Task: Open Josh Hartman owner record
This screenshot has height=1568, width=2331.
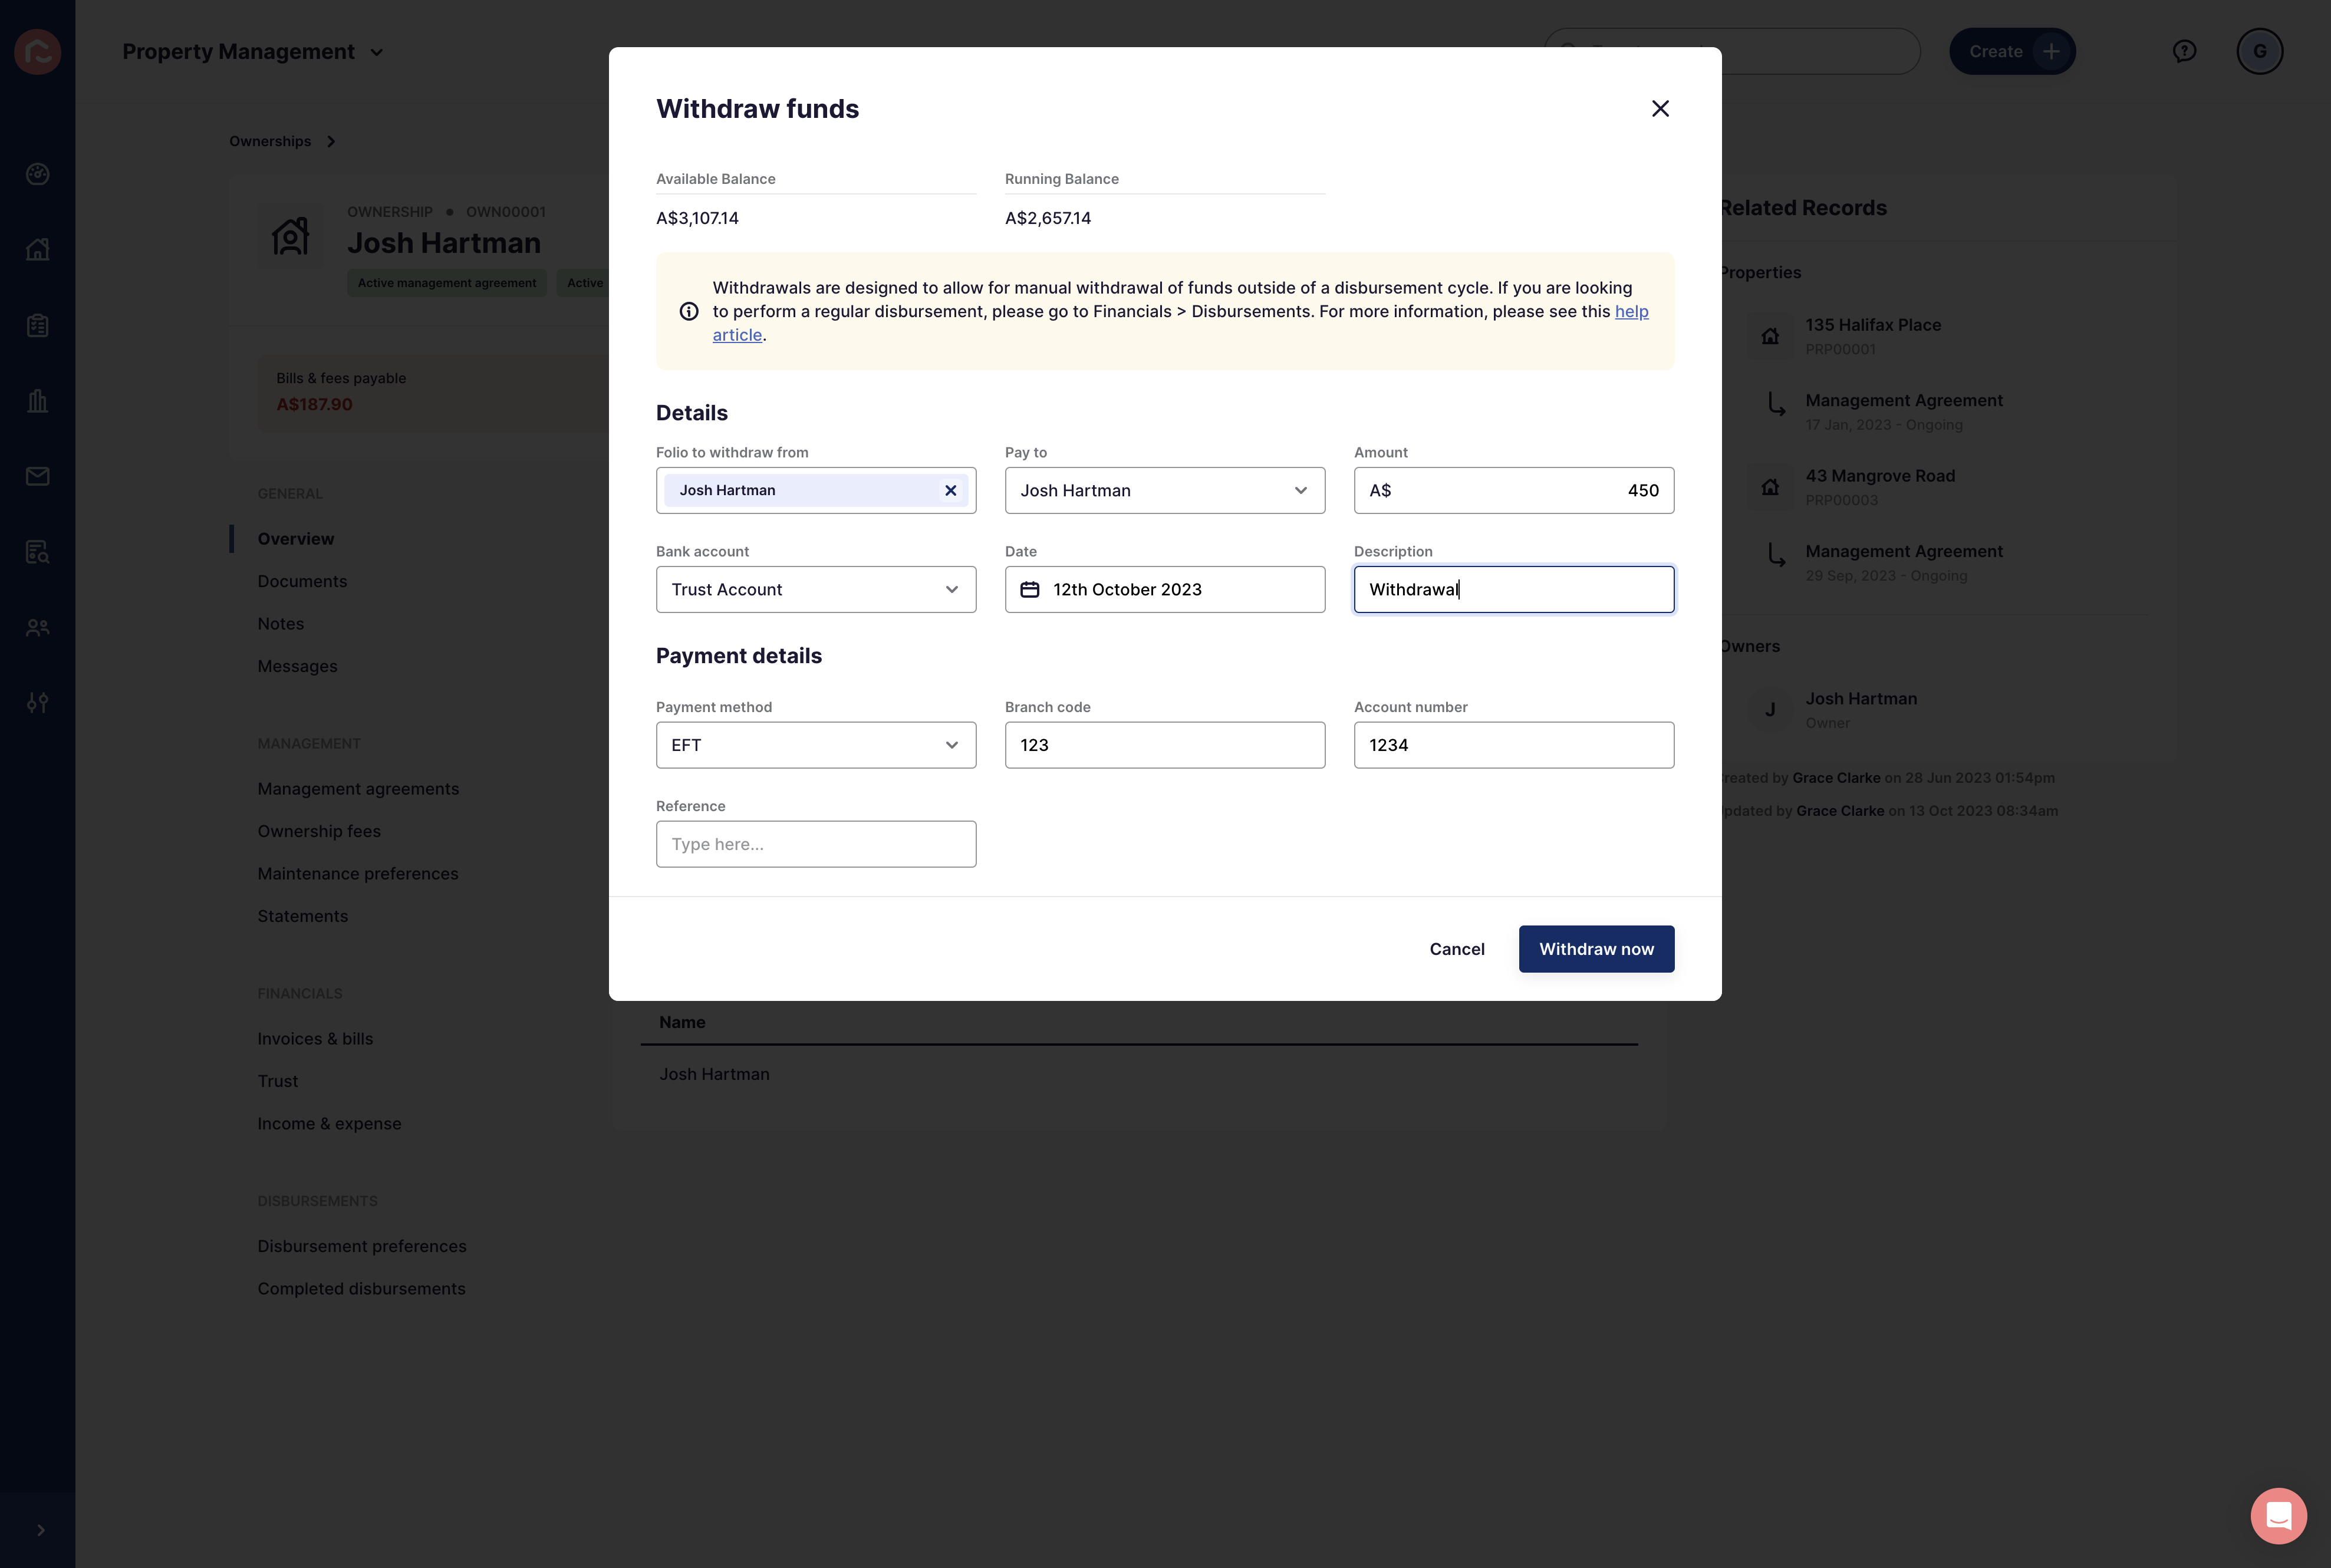Action: (1860, 699)
